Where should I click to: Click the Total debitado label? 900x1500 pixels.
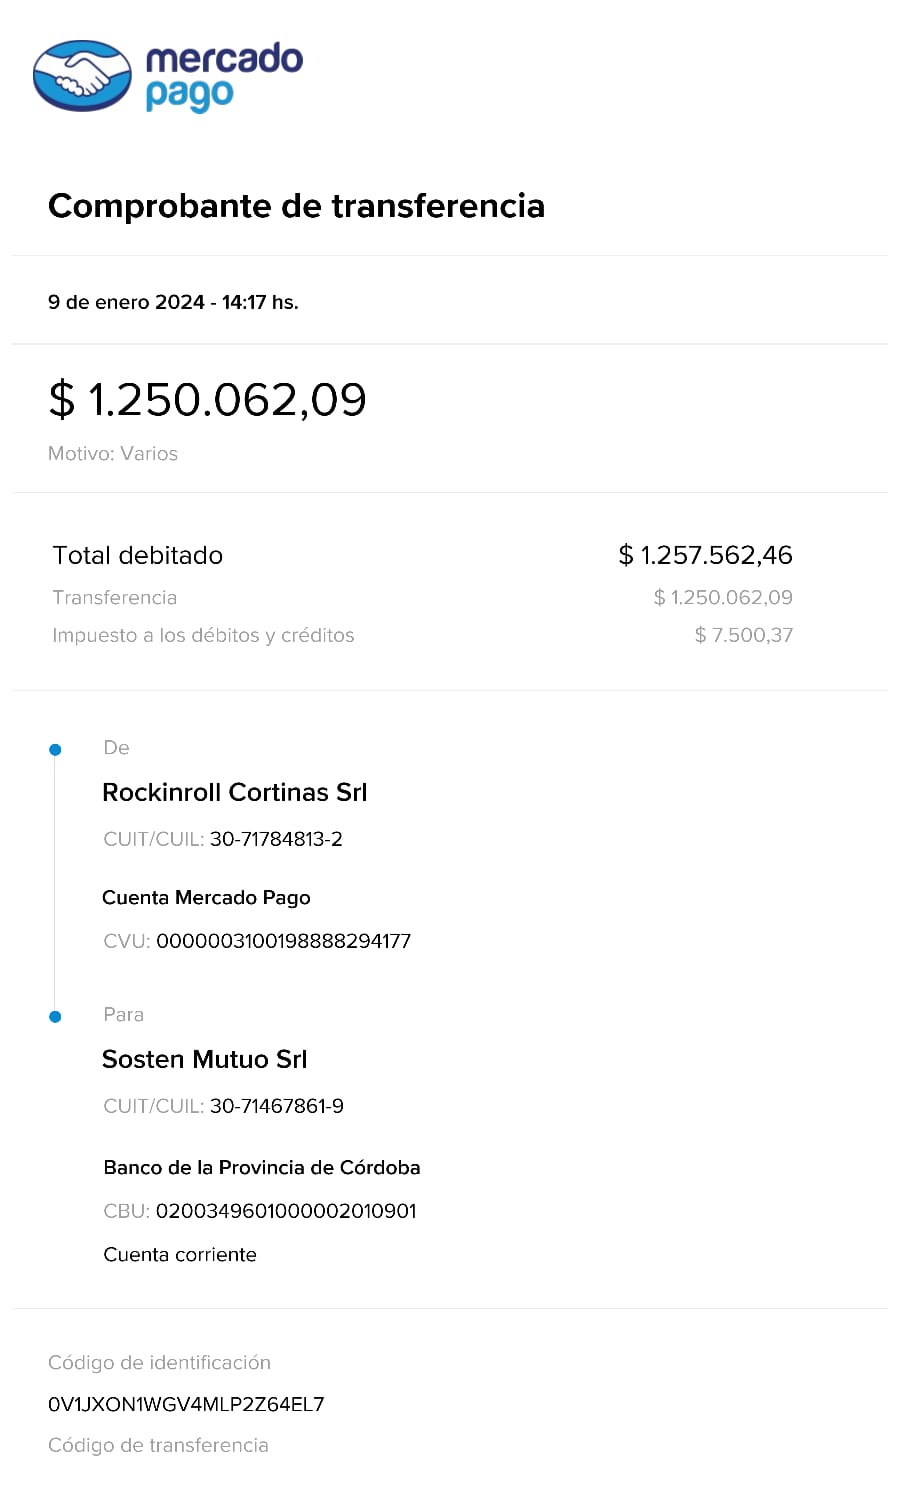tap(138, 556)
